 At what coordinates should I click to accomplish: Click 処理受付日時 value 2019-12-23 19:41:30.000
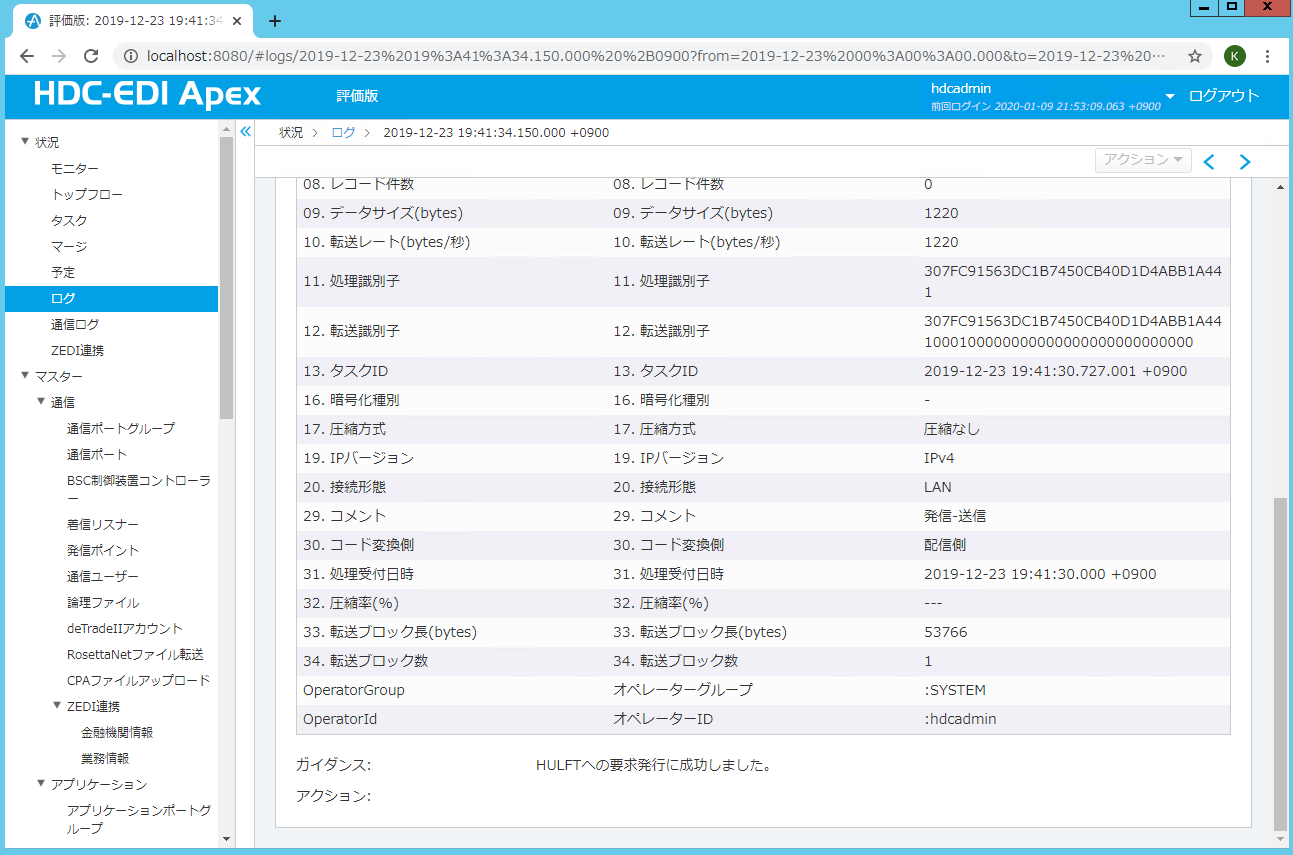pyautogui.click(x=1040, y=574)
